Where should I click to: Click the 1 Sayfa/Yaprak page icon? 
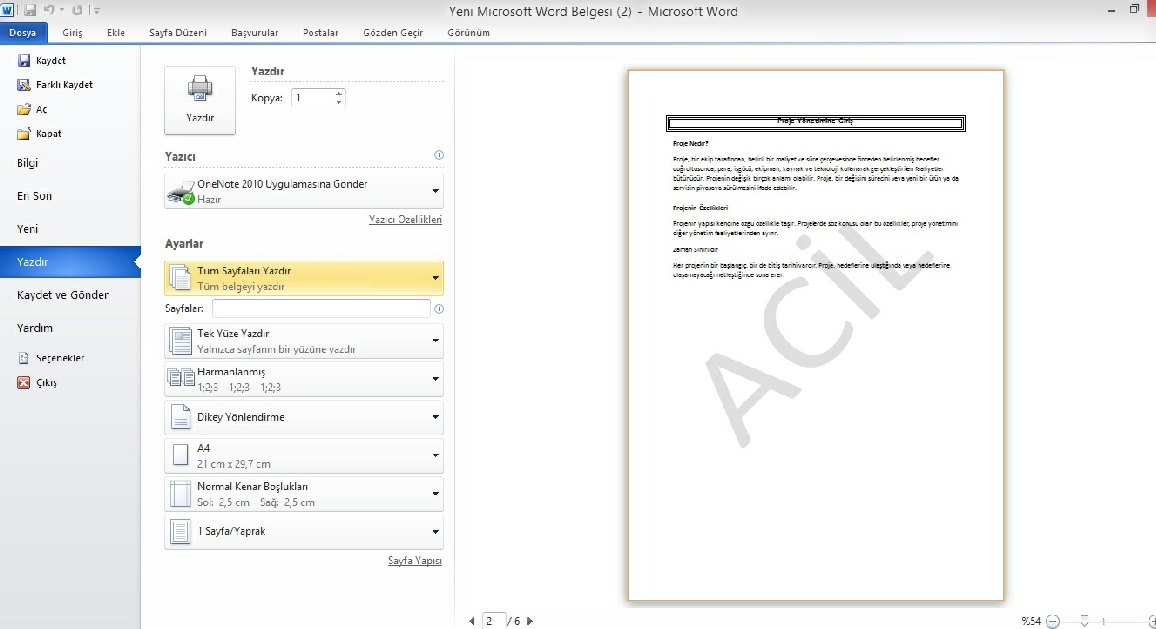181,532
